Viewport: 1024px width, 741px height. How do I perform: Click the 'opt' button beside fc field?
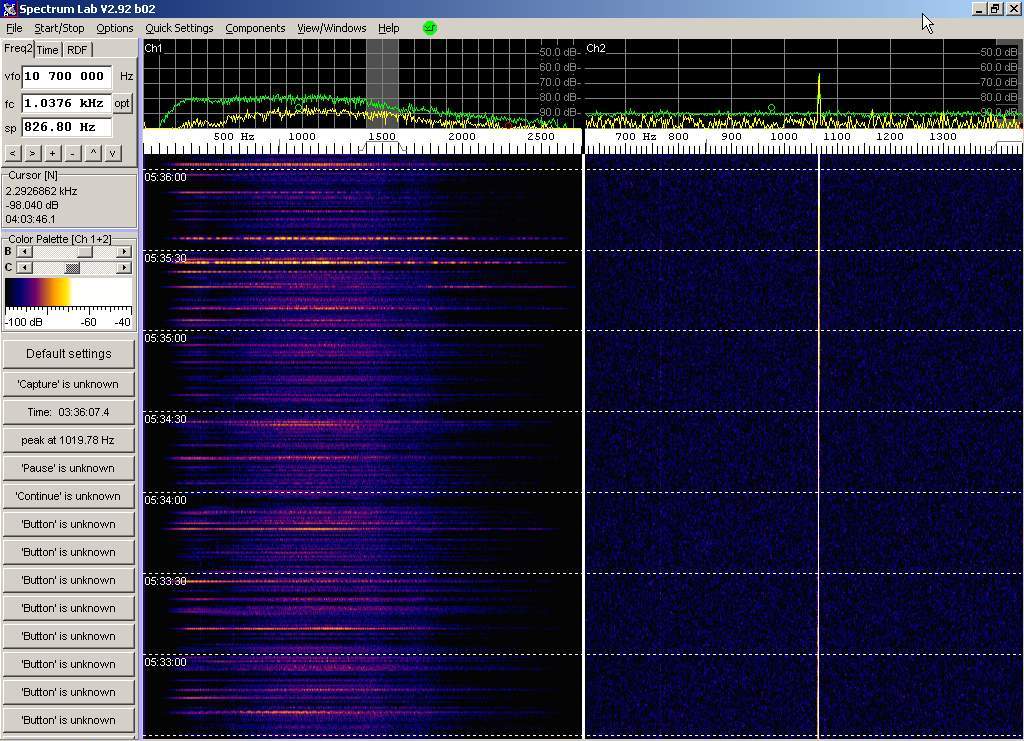[x=122, y=103]
